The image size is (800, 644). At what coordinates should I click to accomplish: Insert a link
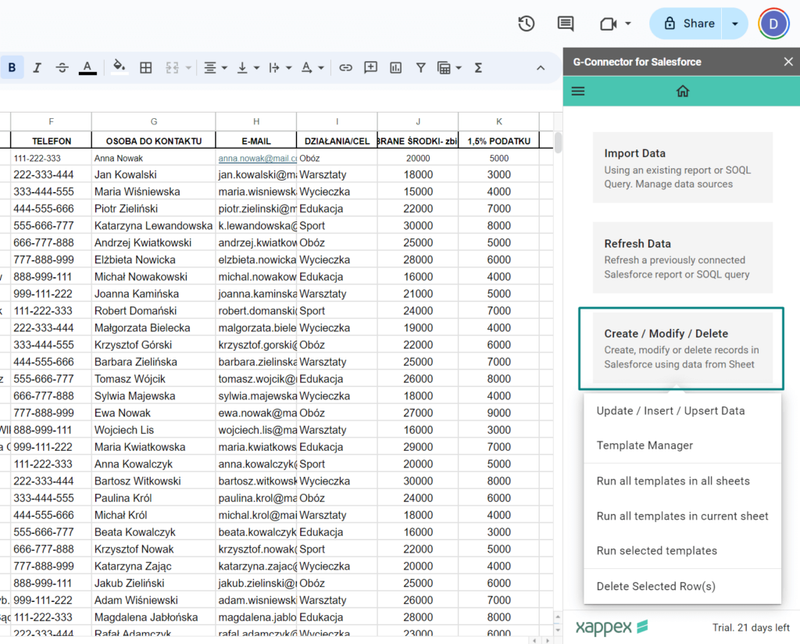tap(345, 67)
